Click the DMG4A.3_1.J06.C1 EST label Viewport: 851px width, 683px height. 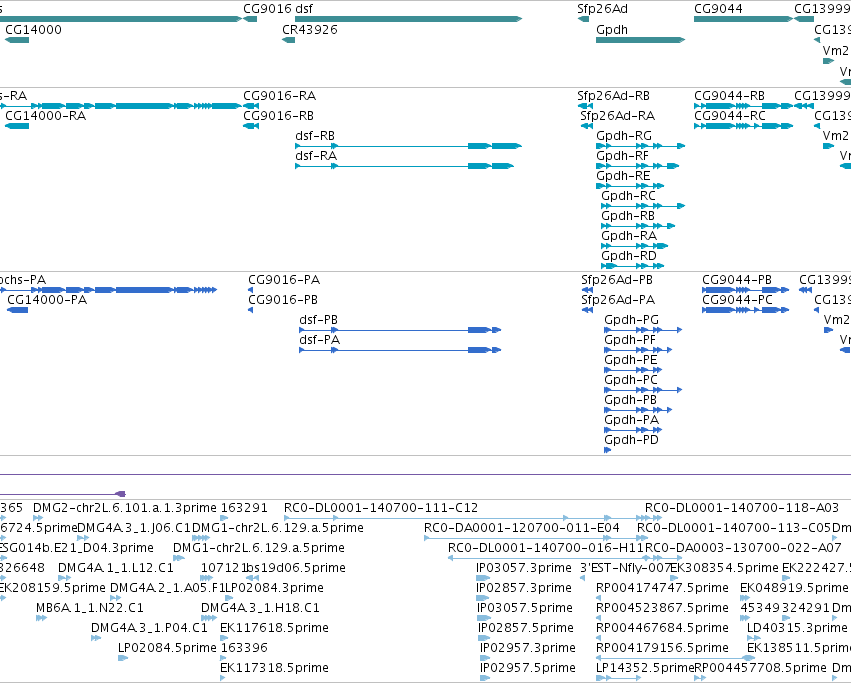coord(134,528)
